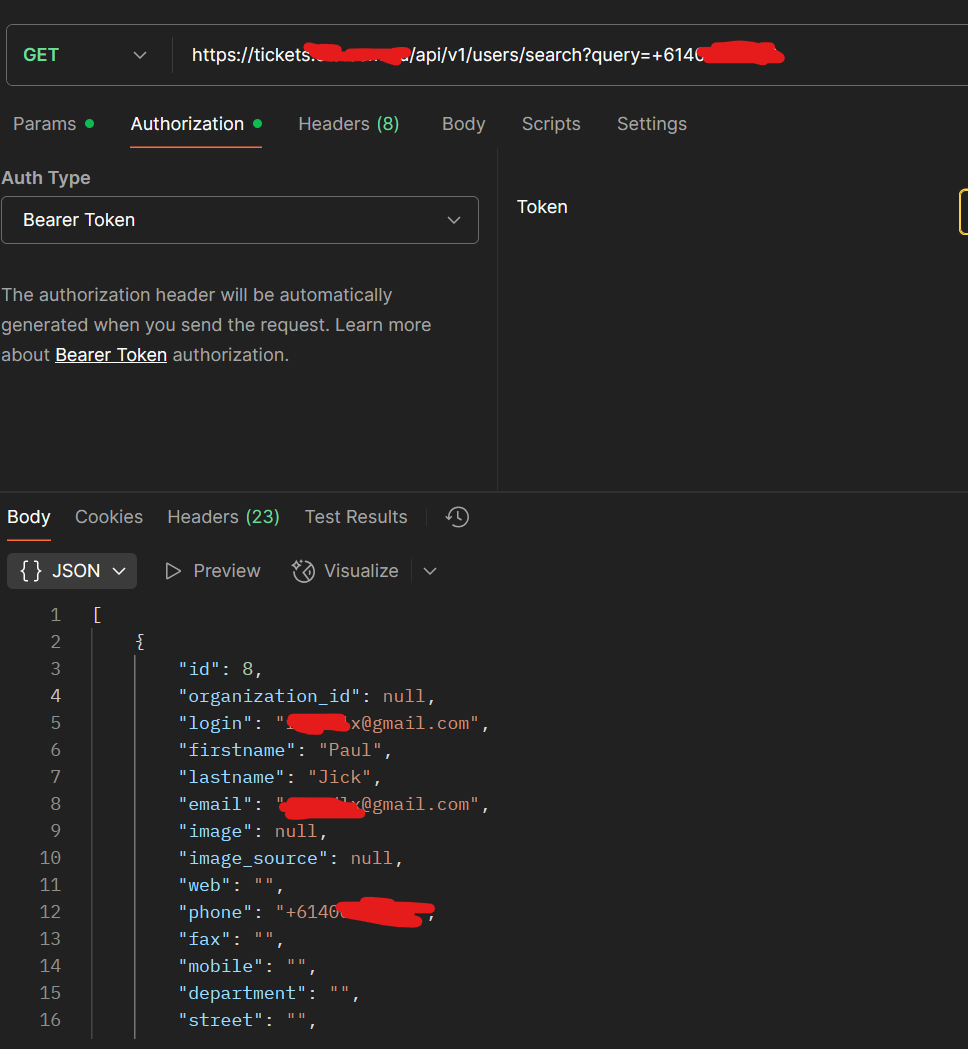Image resolution: width=968 pixels, height=1049 pixels.
Task: Open the request Headers (8) tab
Action: (x=349, y=124)
